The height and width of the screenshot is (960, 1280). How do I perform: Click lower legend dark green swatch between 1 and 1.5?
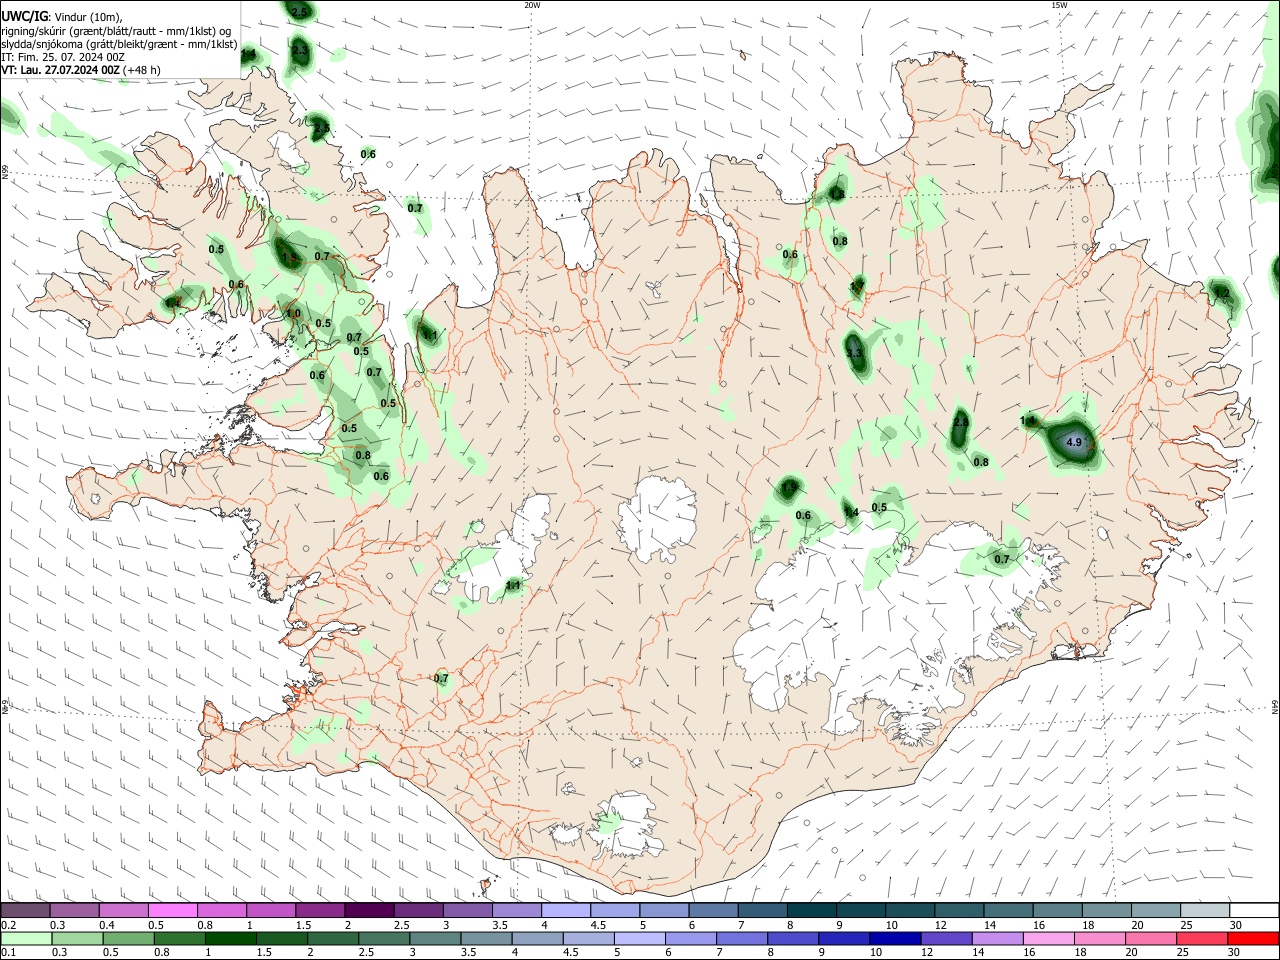[230, 938]
